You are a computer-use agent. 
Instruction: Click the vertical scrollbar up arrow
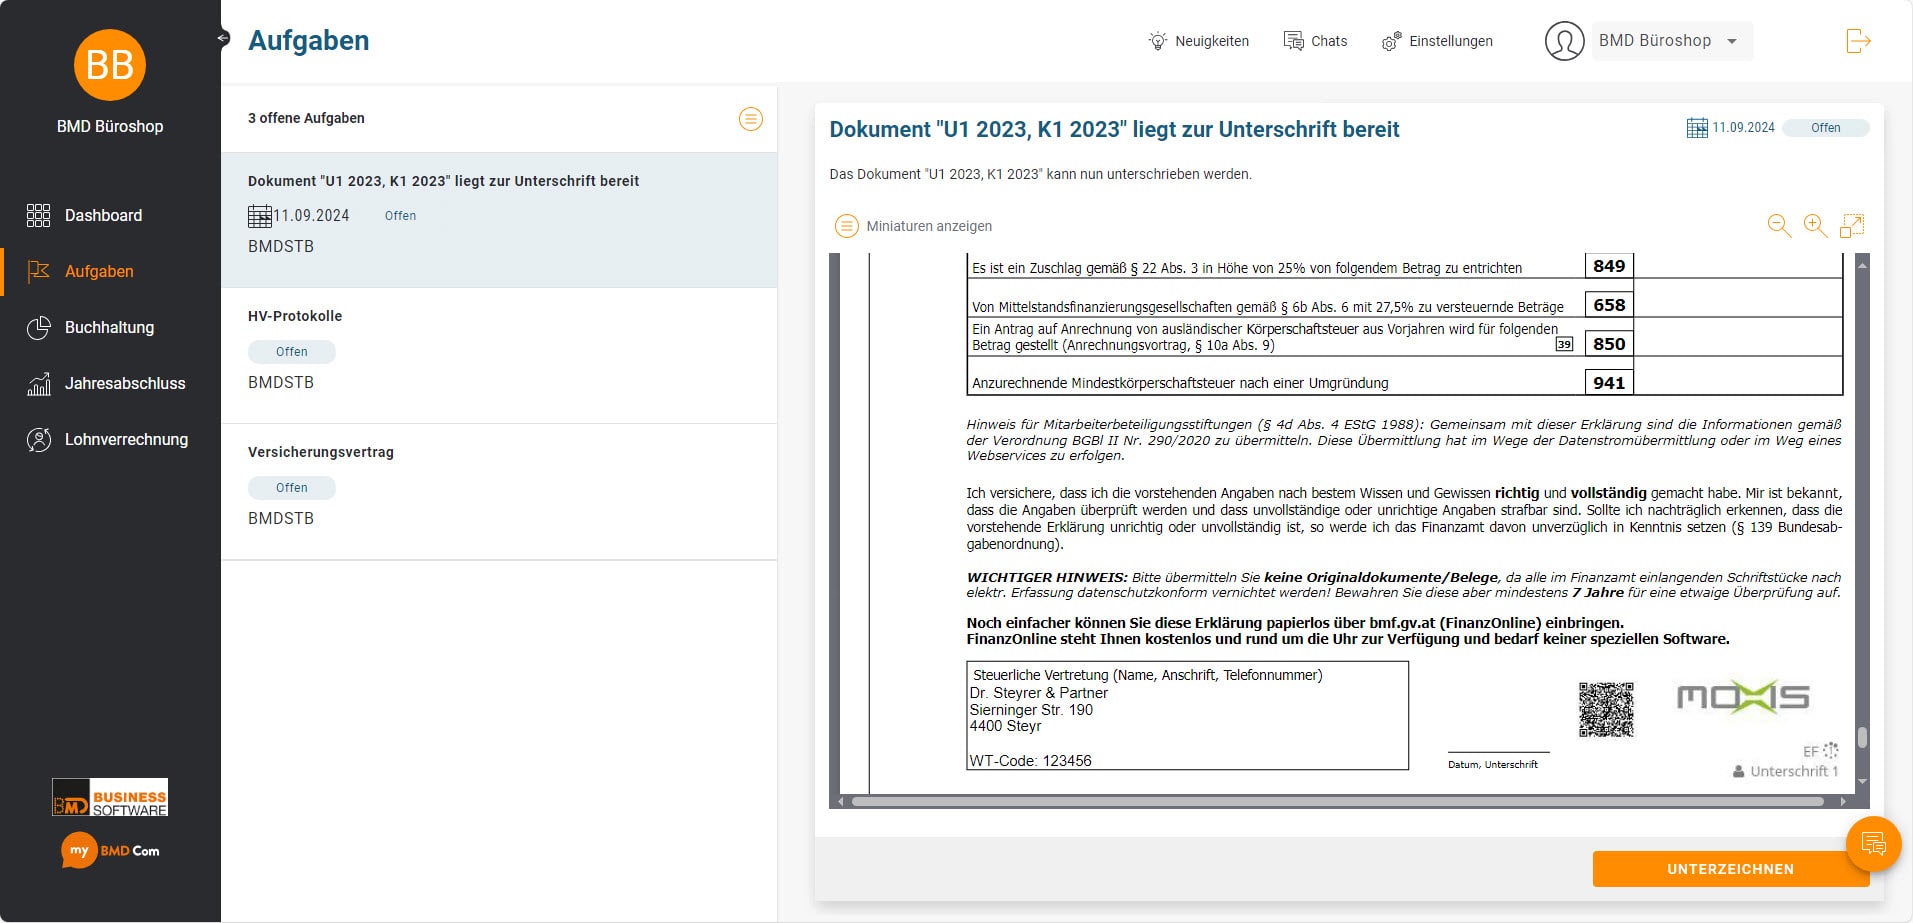point(1862,265)
